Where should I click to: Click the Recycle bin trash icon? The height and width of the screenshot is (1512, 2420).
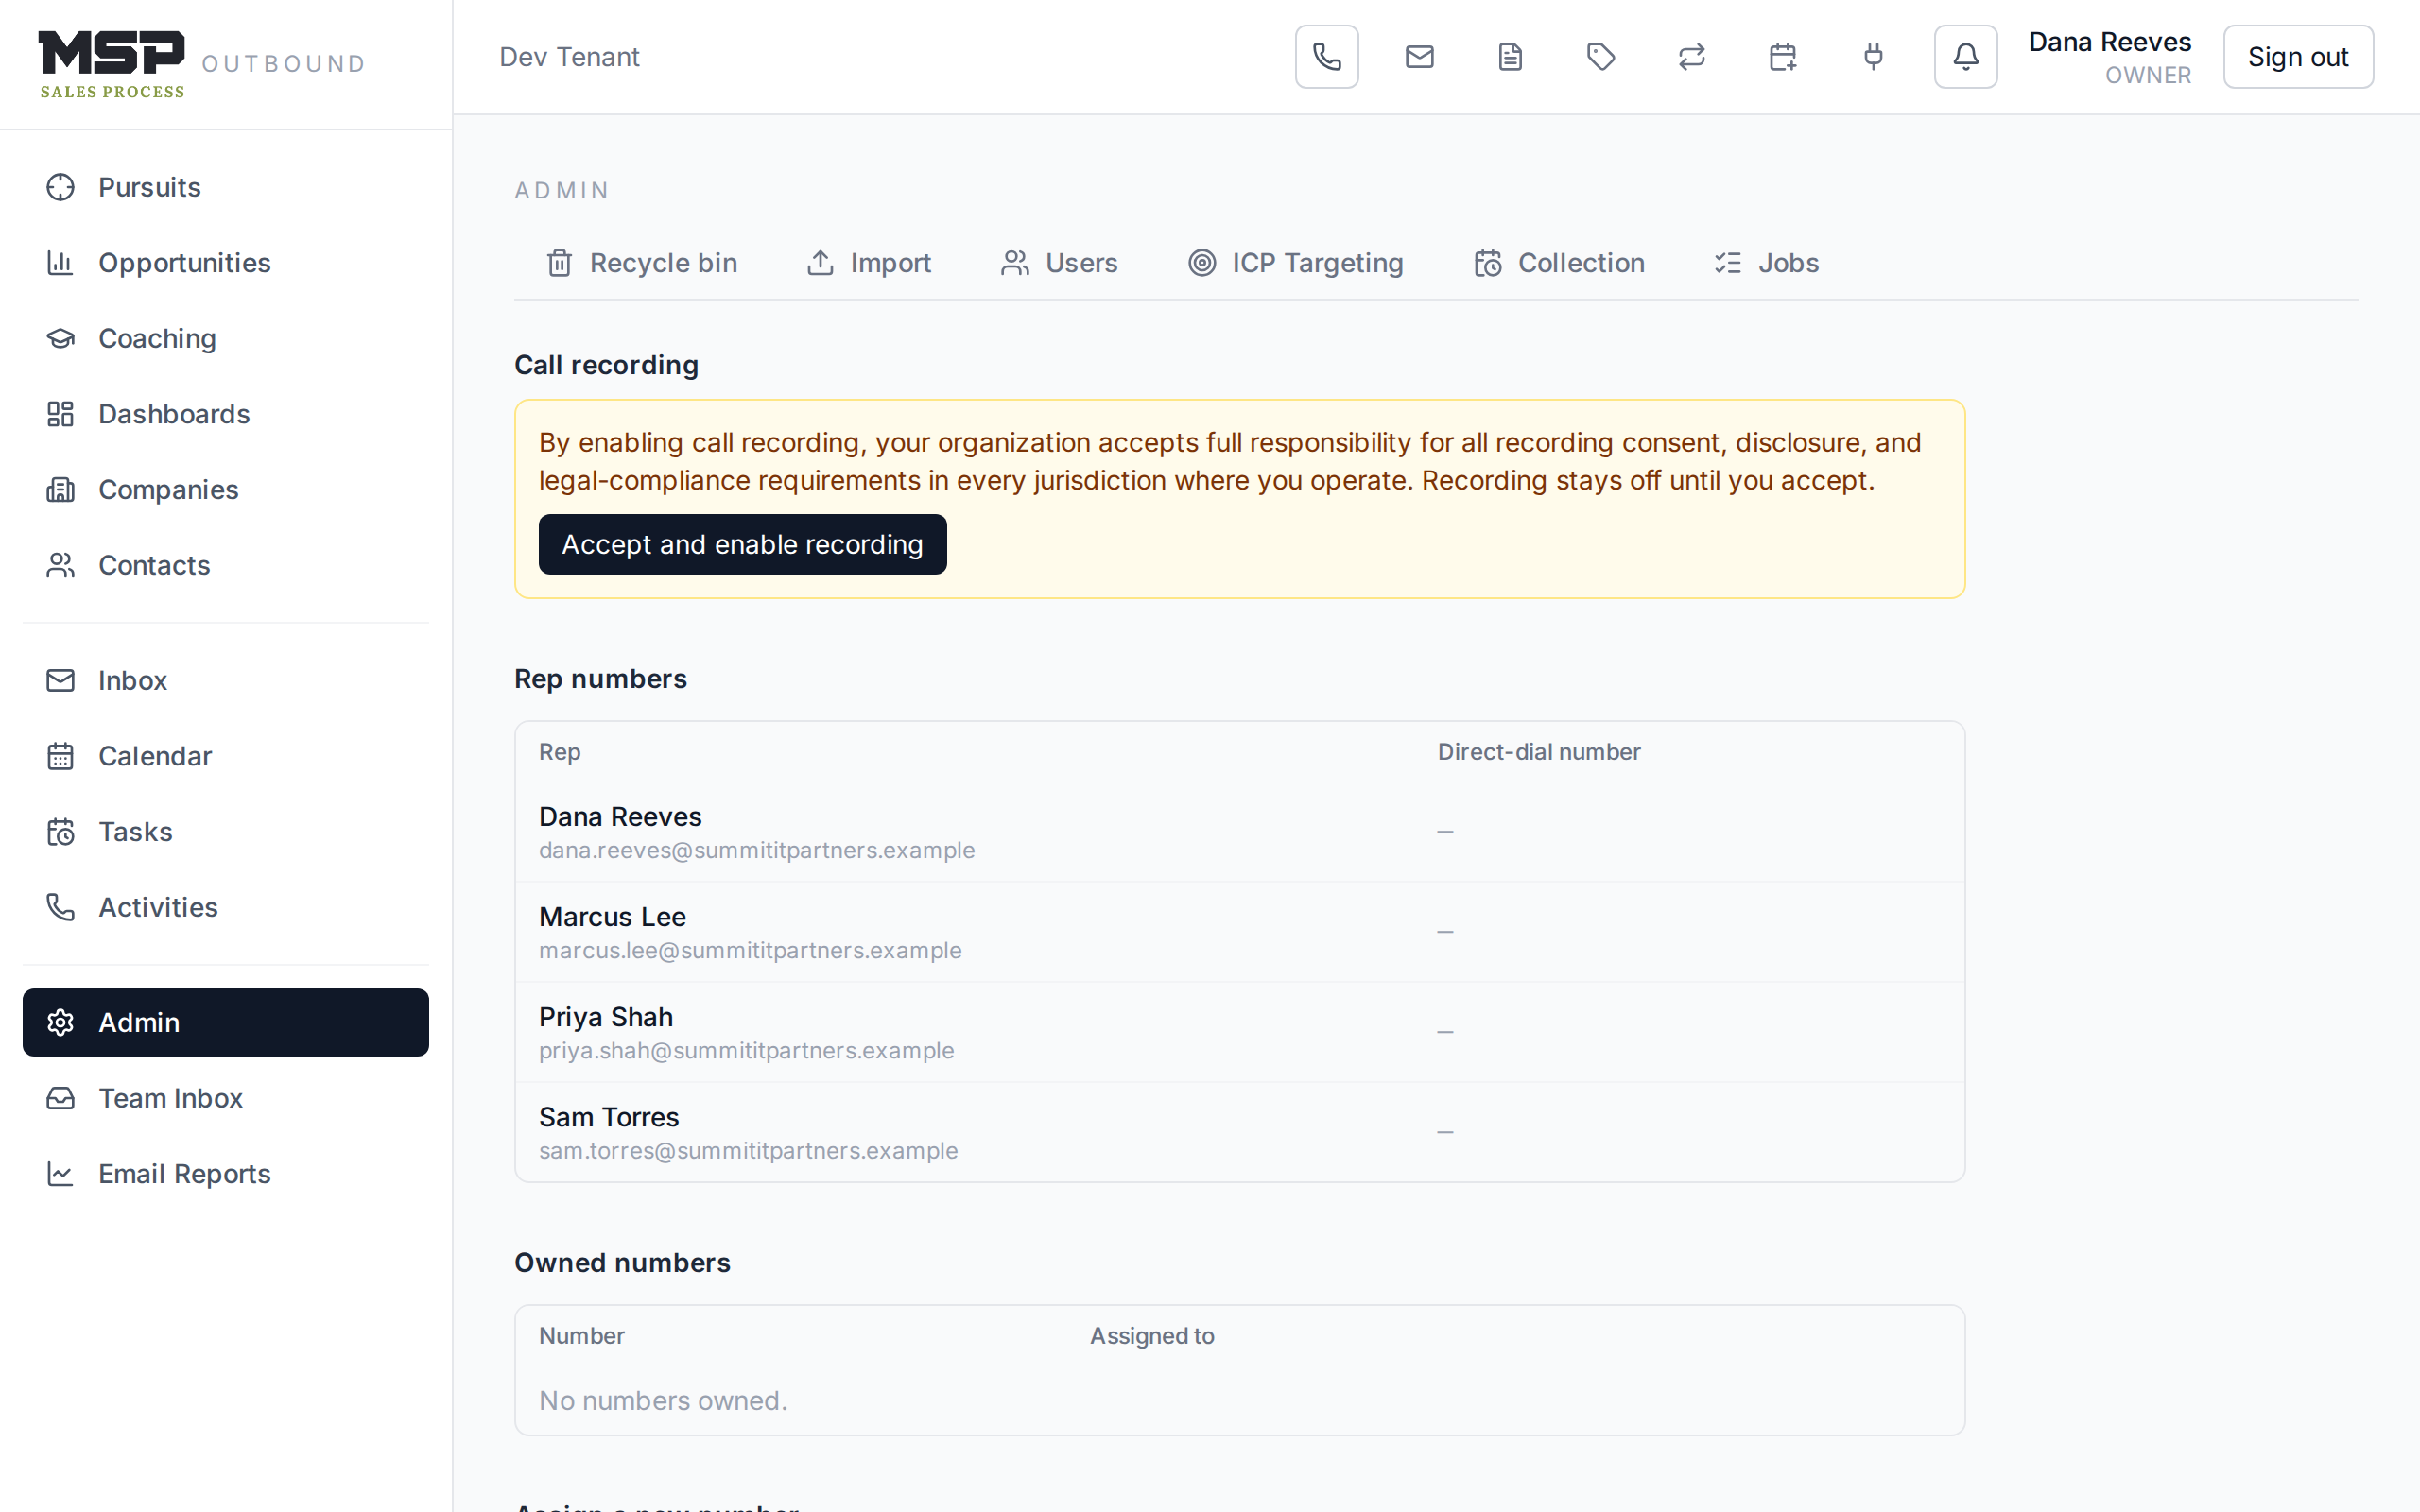coord(560,263)
